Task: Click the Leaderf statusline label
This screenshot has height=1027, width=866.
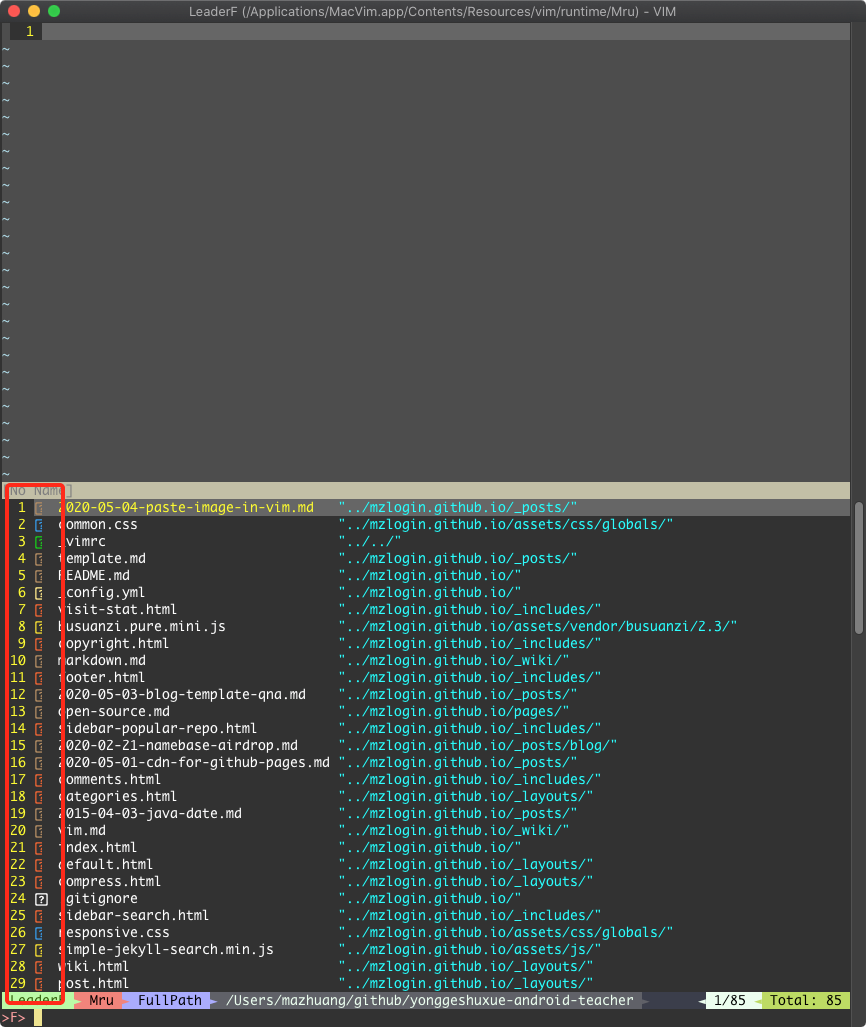Action: pos(32,1000)
